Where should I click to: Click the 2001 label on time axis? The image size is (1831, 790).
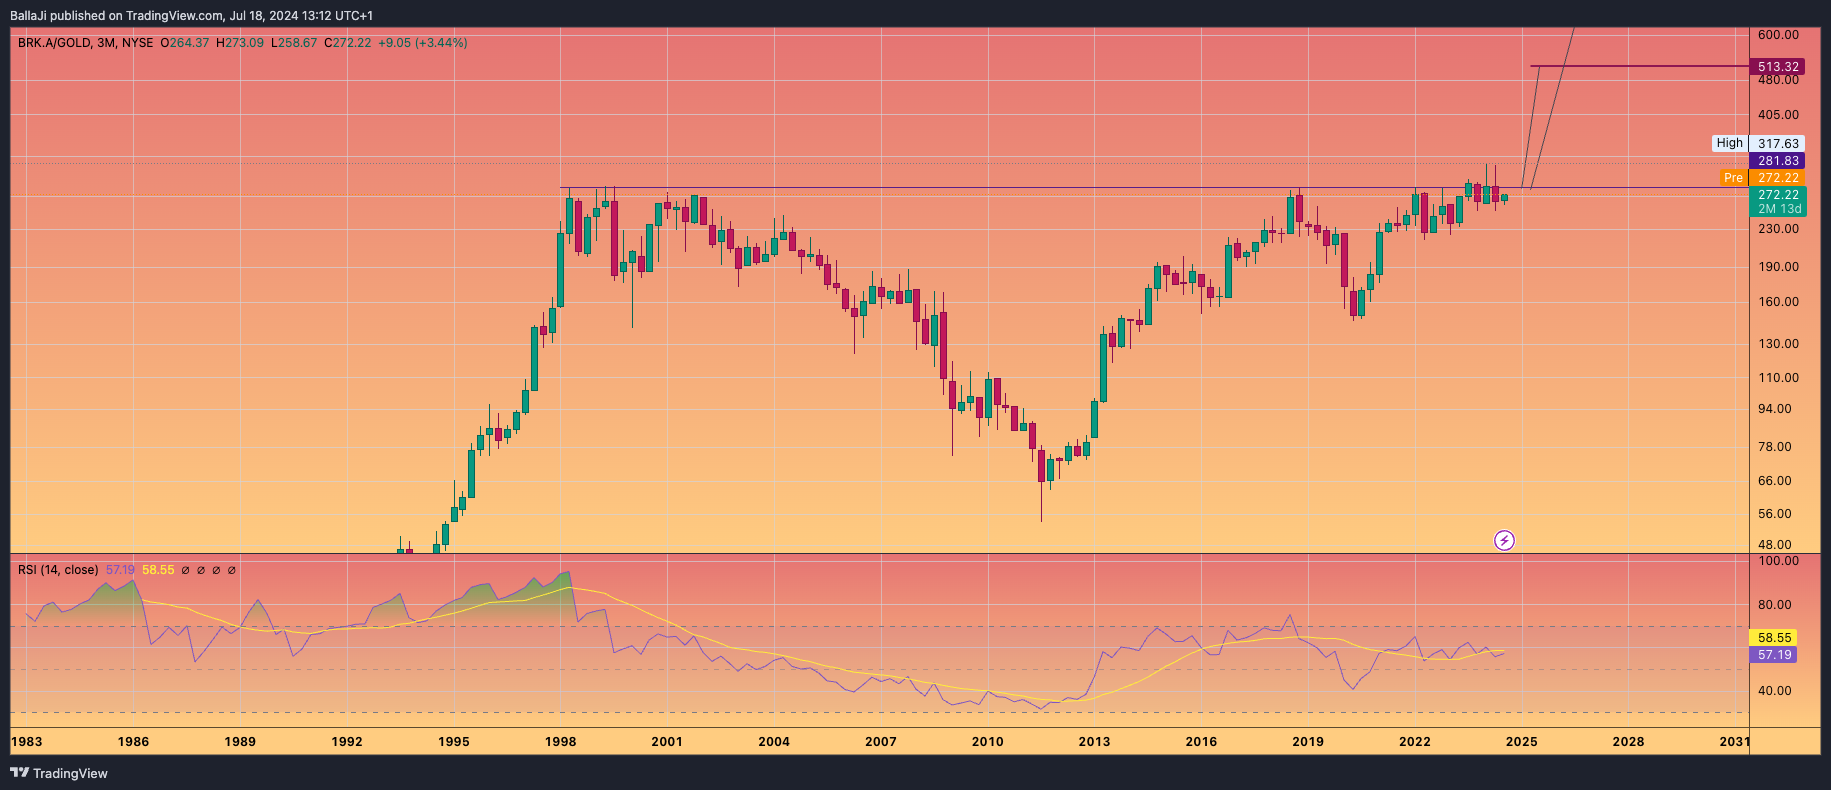[667, 742]
